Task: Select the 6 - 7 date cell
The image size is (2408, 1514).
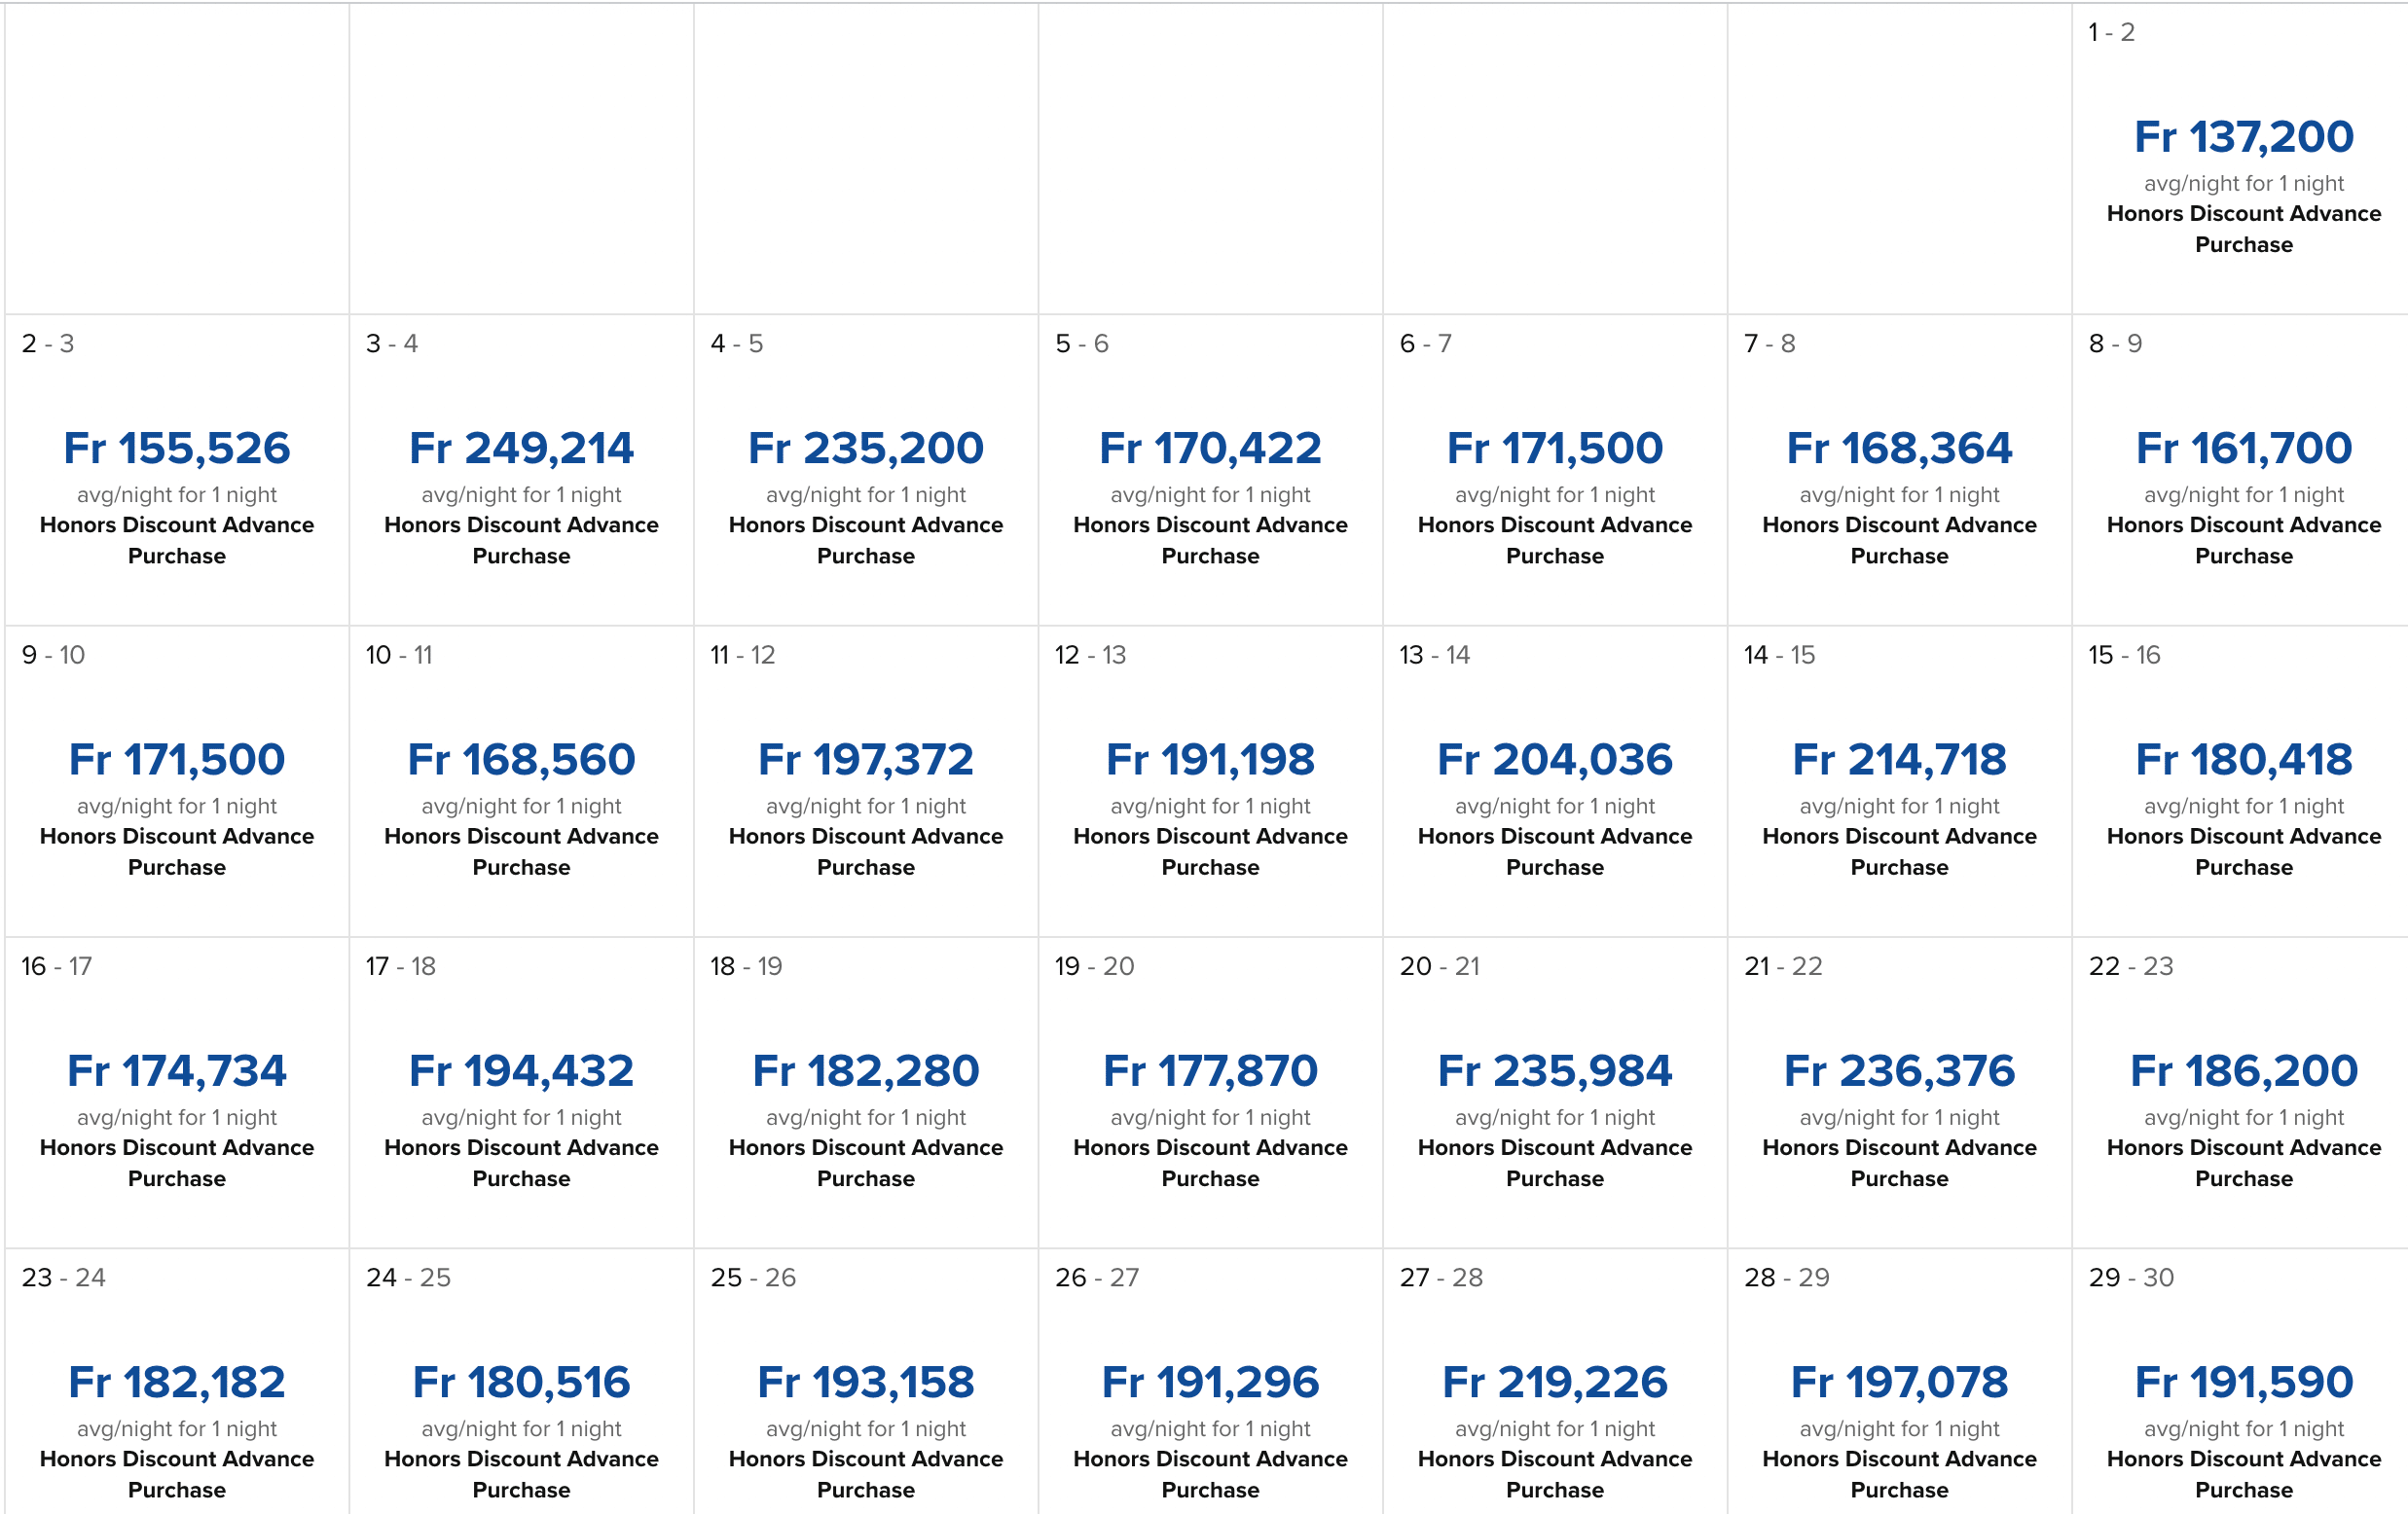Action: pos(1554,470)
